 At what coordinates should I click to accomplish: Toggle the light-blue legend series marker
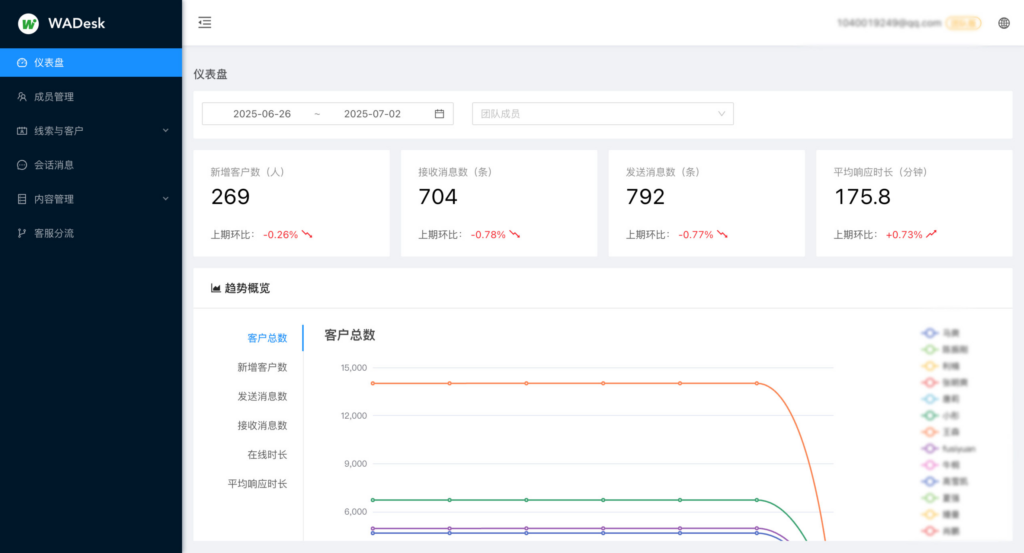tap(929, 399)
